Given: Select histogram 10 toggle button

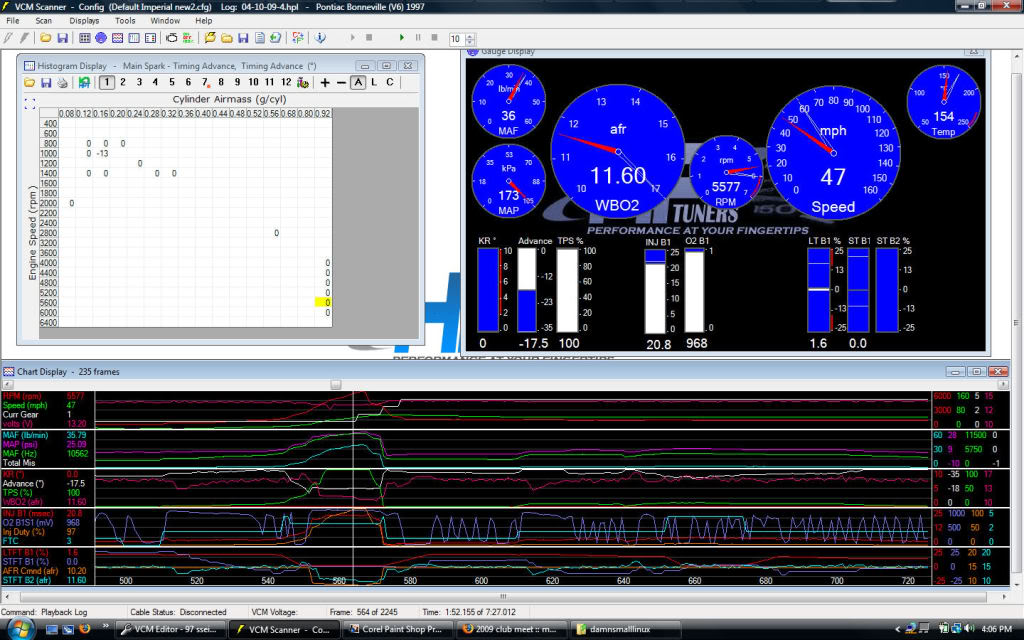Looking at the screenshot, I should click(253, 82).
